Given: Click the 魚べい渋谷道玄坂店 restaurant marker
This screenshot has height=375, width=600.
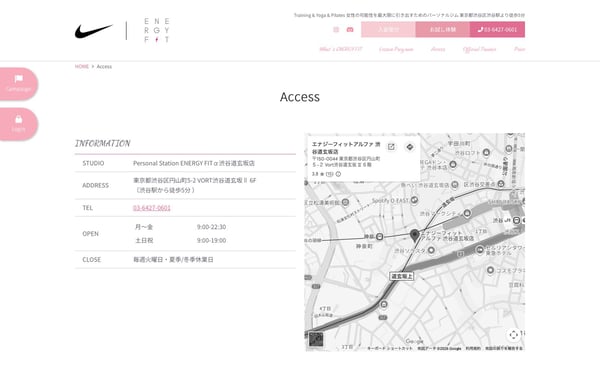Looking at the screenshot, I should click(x=455, y=184).
